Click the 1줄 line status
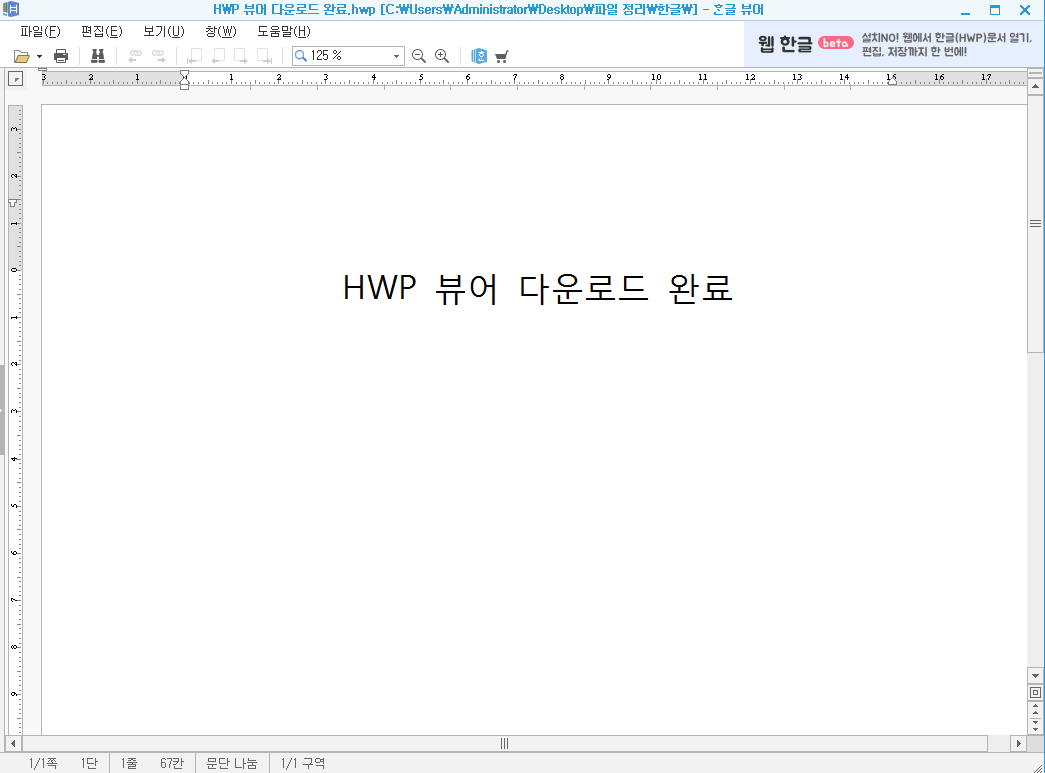The image size is (1045, 773). point(129,763)
